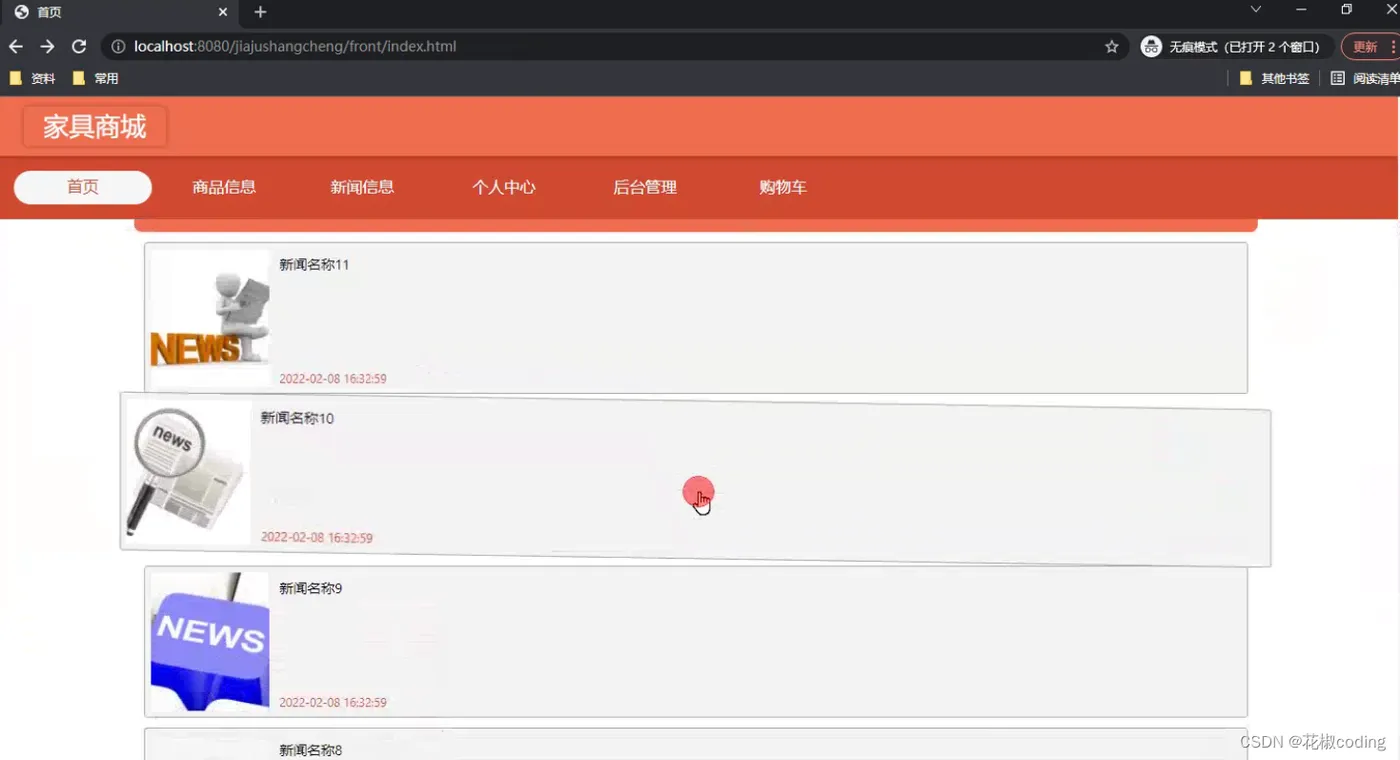Click the date under 新闻名称11
Screen dimensions: 1400x760
333,379
